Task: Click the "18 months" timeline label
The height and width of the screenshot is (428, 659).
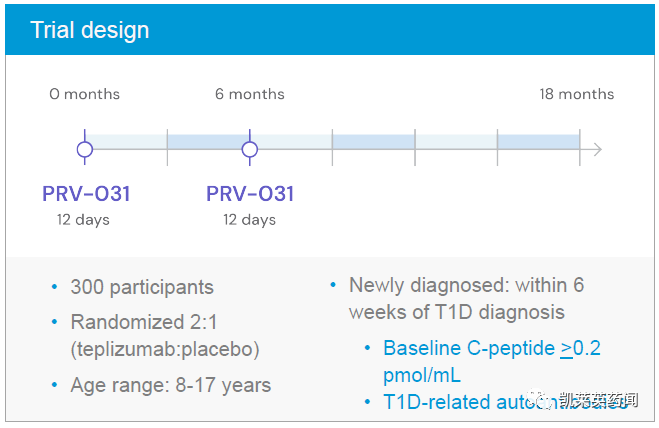Action: [577, 94]
